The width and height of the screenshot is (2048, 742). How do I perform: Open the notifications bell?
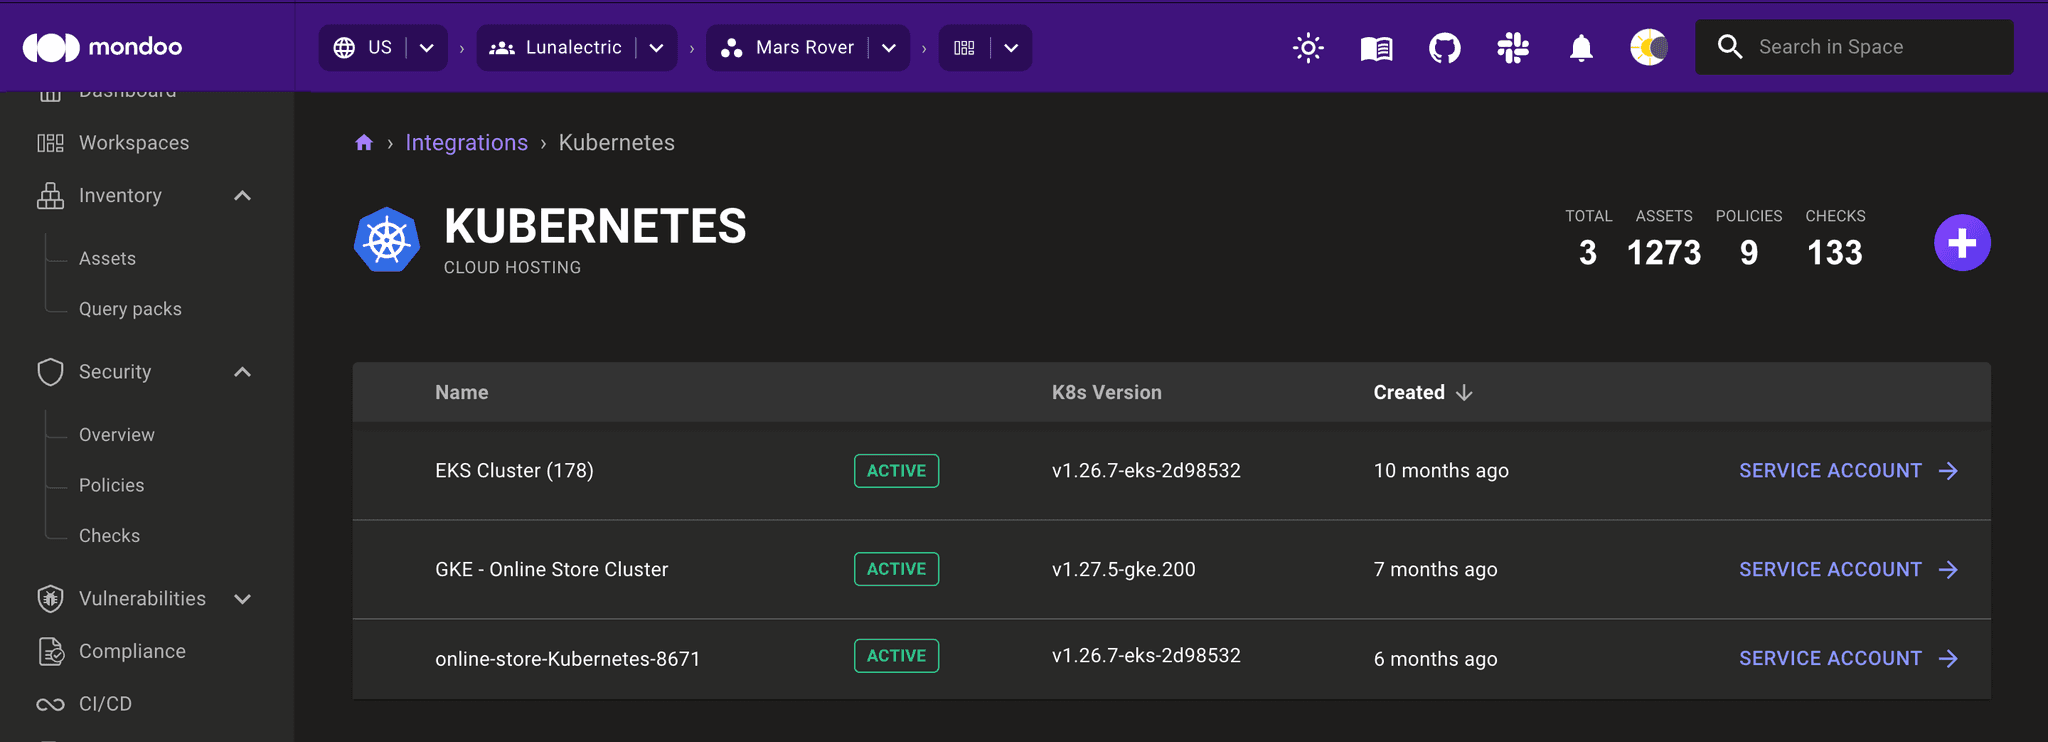pyautogui.click(x=1581, y=48)
